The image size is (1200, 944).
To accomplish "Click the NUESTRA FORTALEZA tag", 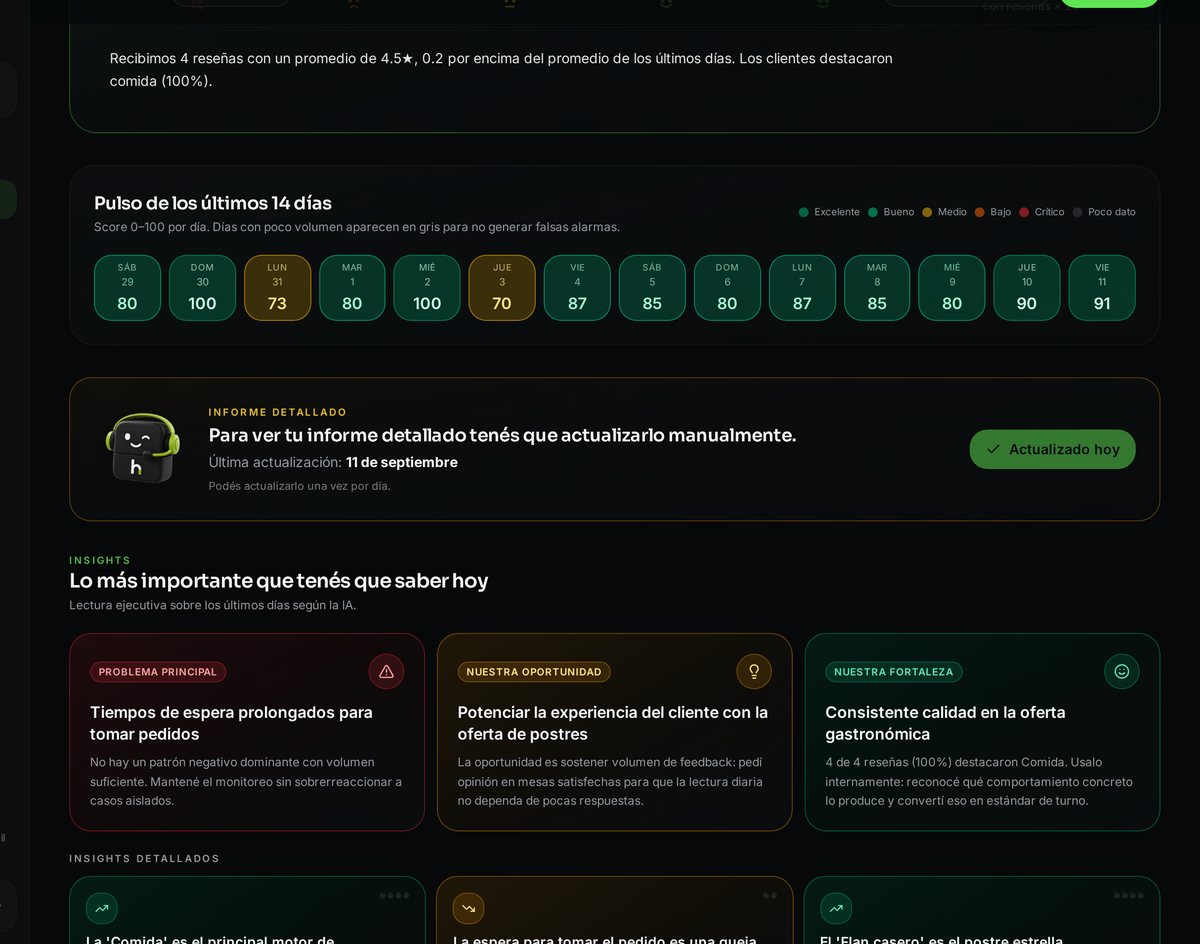I will tap(894, 672).
